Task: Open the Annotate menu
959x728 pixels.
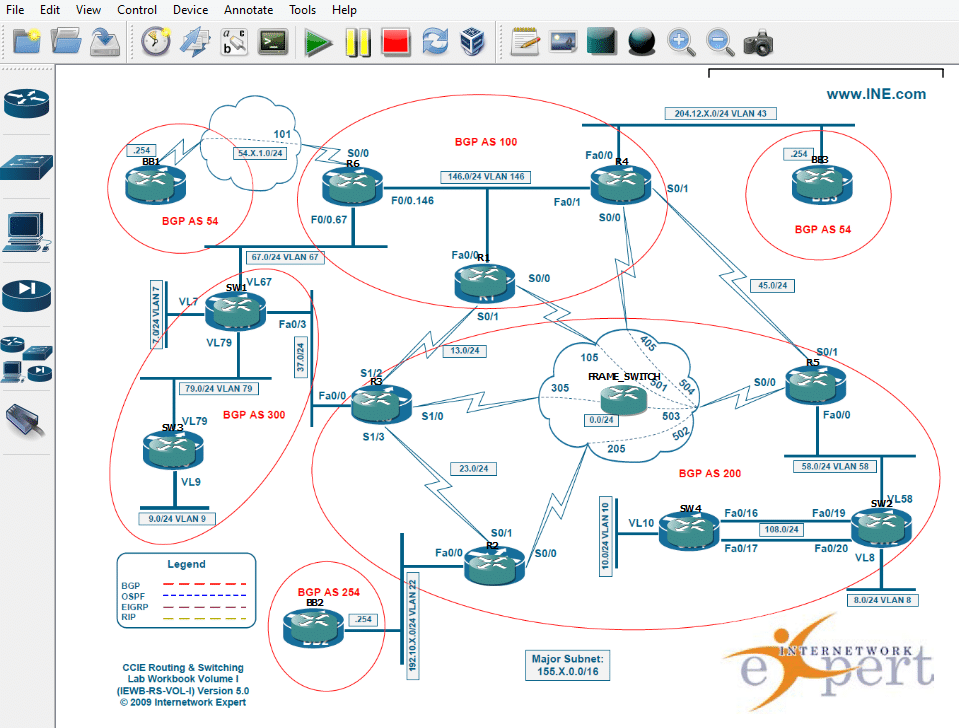Action: pyautogui.click(x=248, y=10)
